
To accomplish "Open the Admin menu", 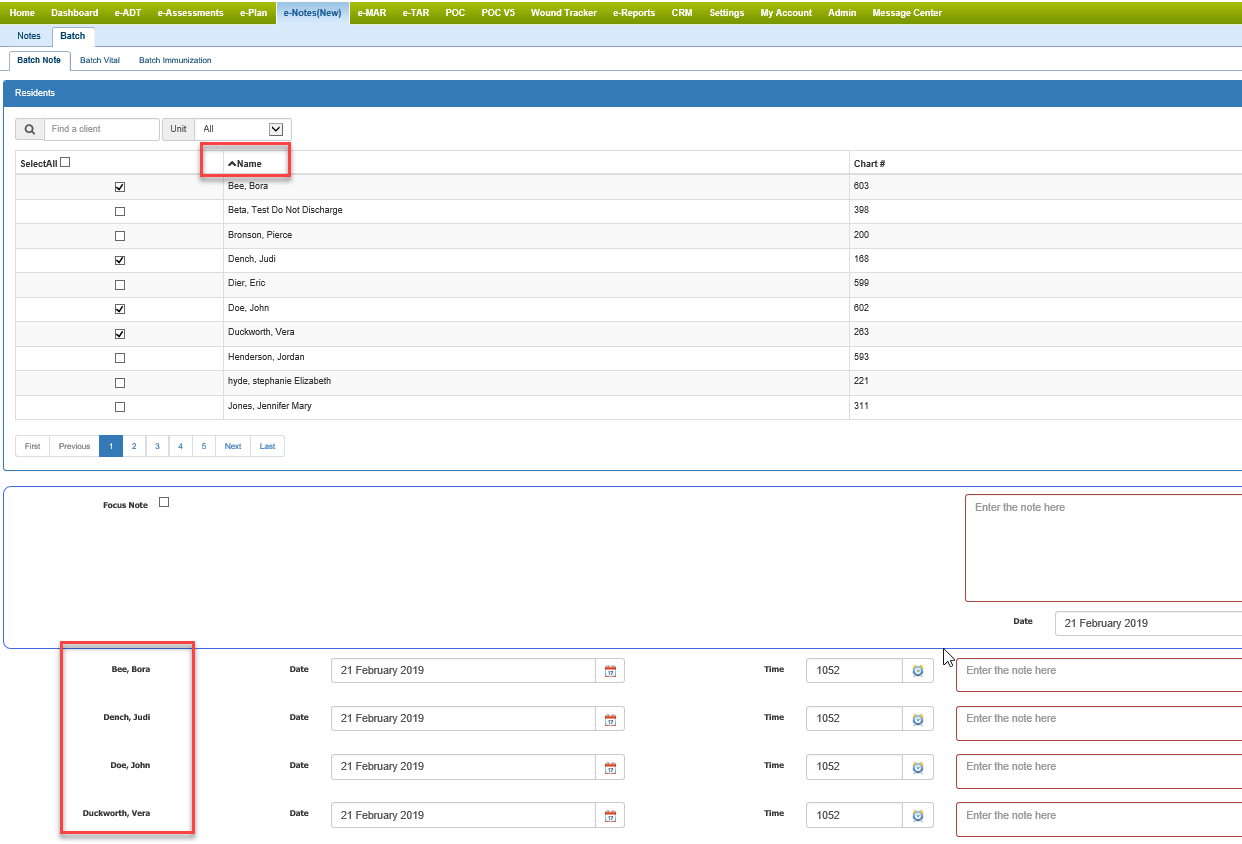I will pyautogui.click(x=842, y=13).
